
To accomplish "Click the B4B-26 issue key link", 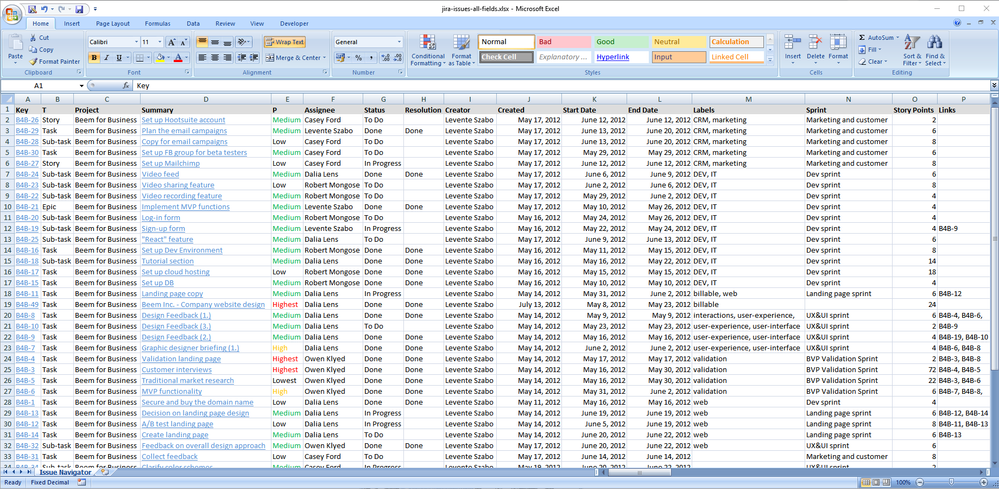I will click(27, 120).
